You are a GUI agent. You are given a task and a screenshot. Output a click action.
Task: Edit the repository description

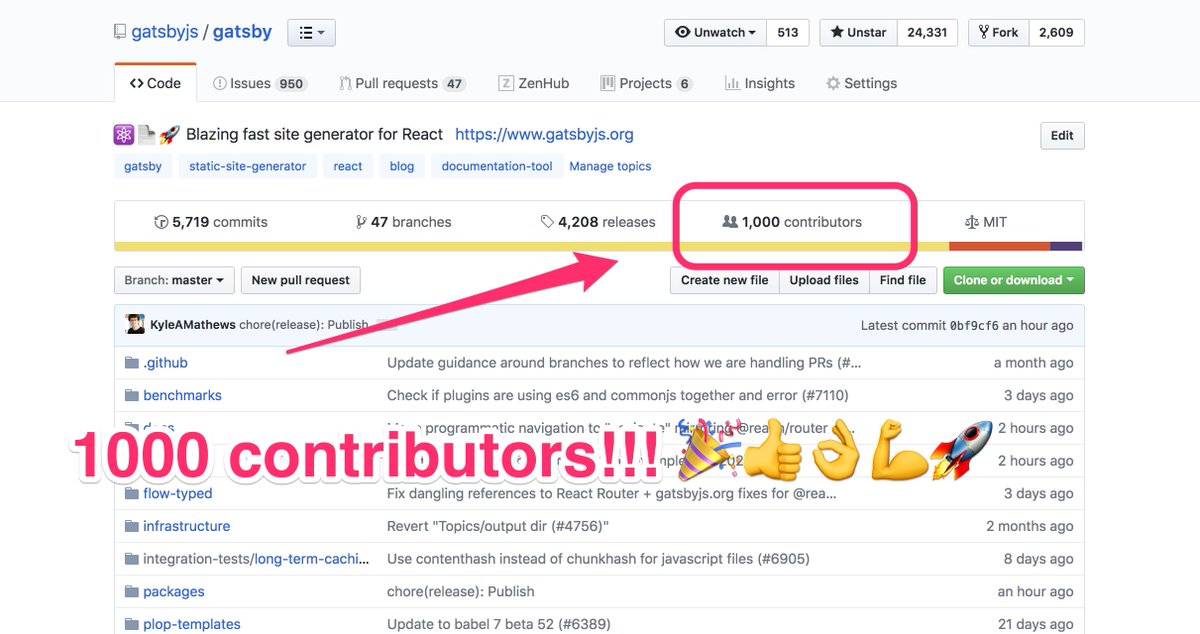[x=1062, y=136]
